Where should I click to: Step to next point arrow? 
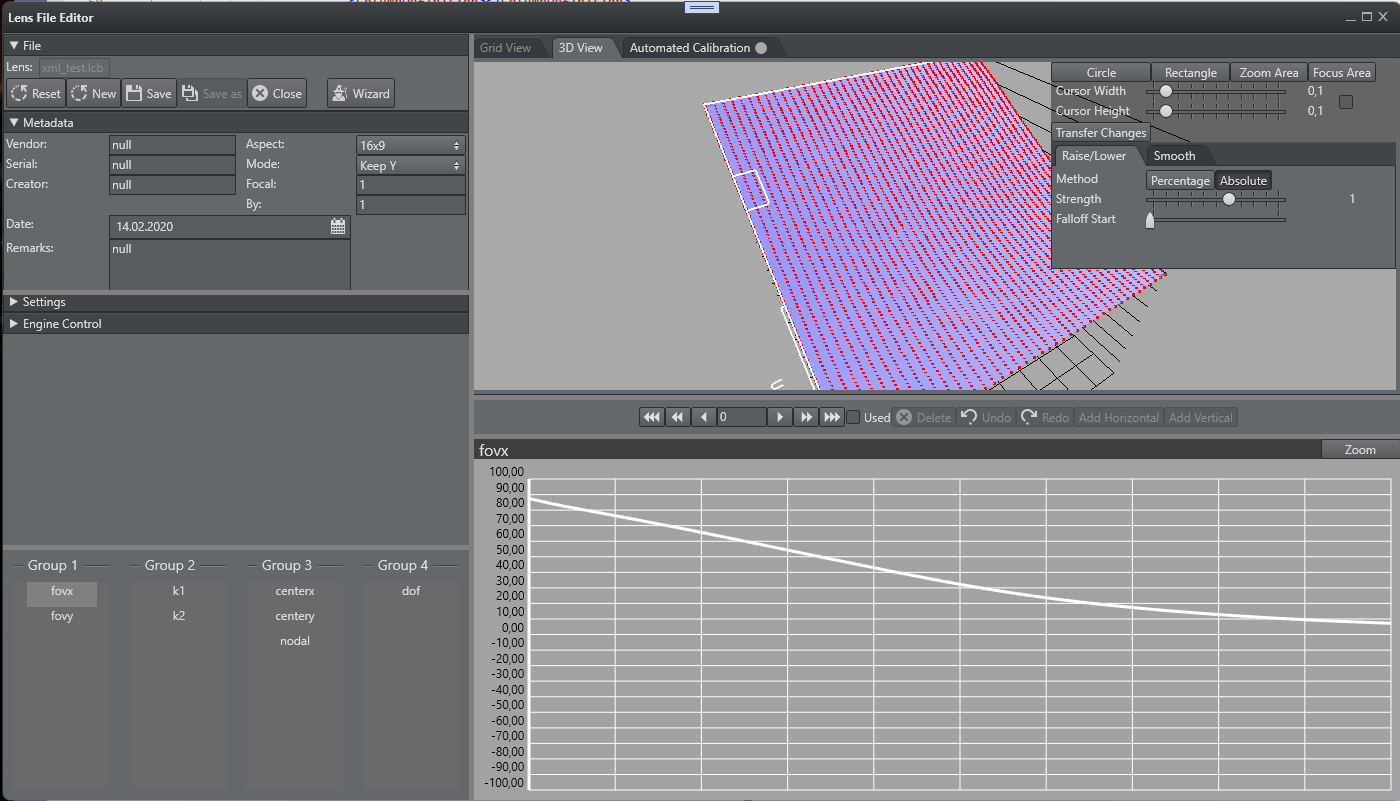pos(780,417)
